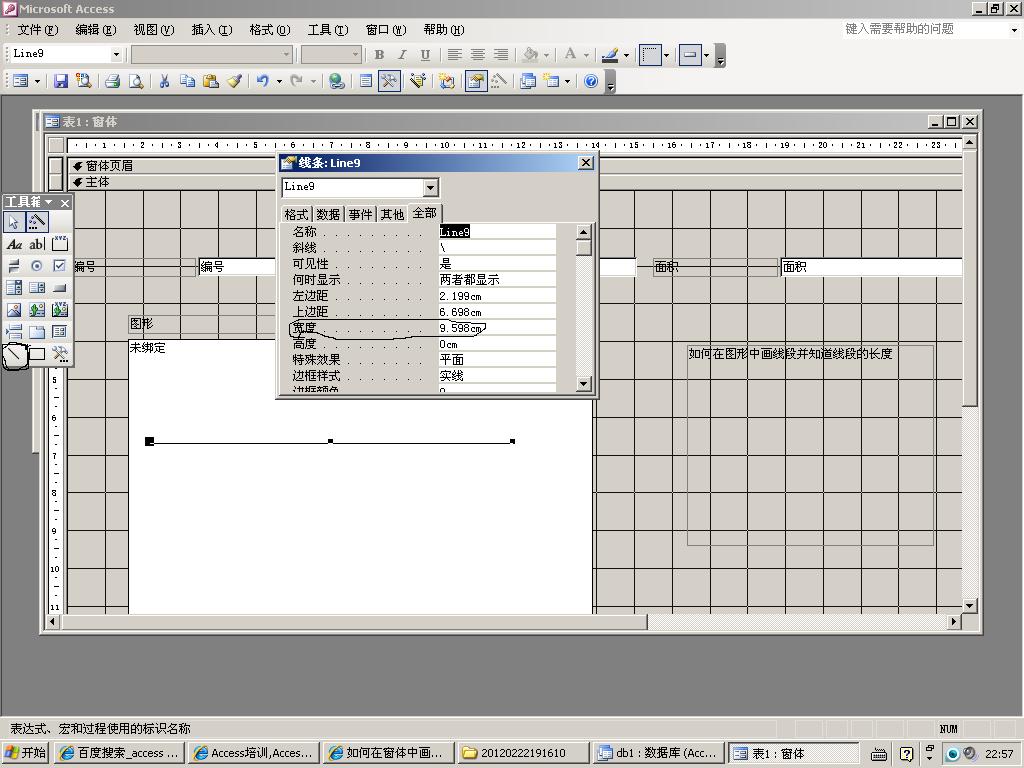Screen dimensions: 1024x768
Task: Click the Paste clipboard icon
Action: click(x=210, y=81)
